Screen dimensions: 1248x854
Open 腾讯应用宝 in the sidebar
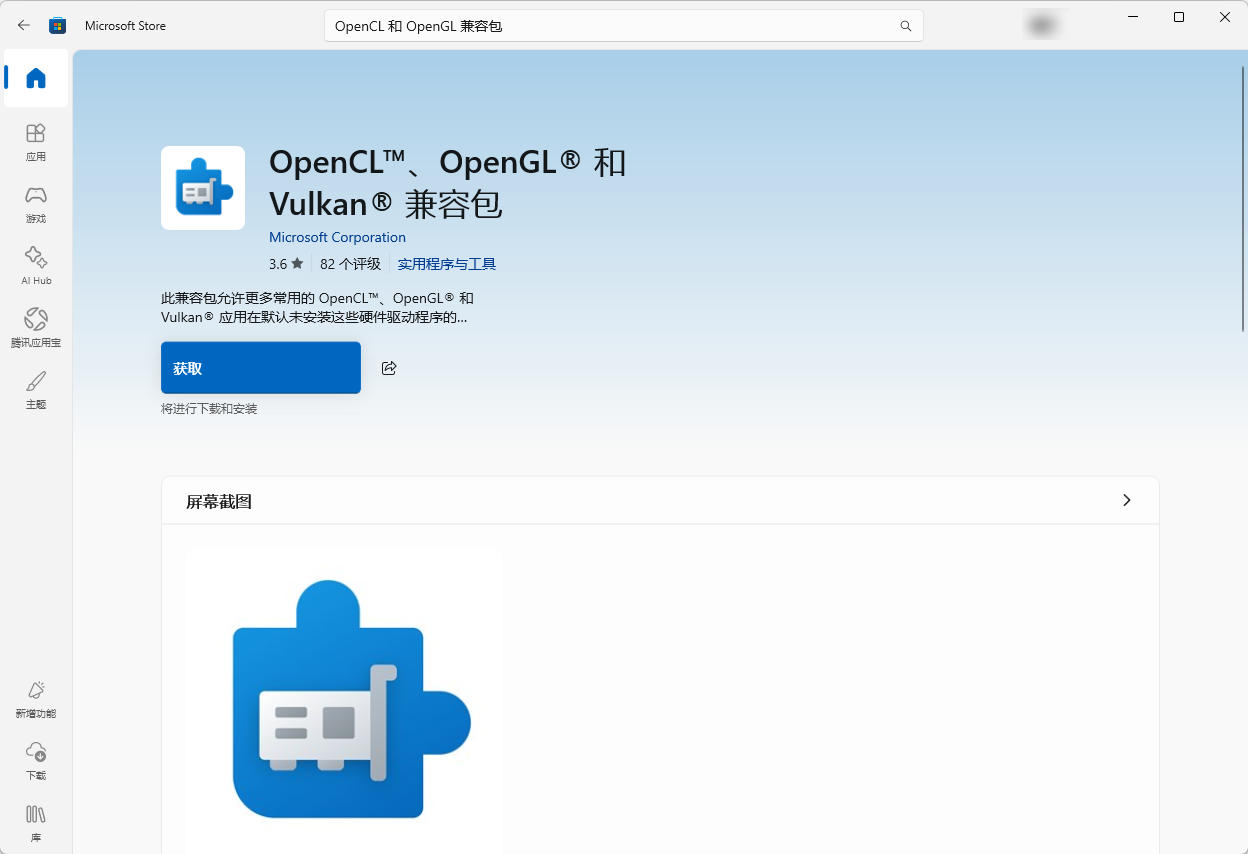pyautogui.click(x=36, y=327)
